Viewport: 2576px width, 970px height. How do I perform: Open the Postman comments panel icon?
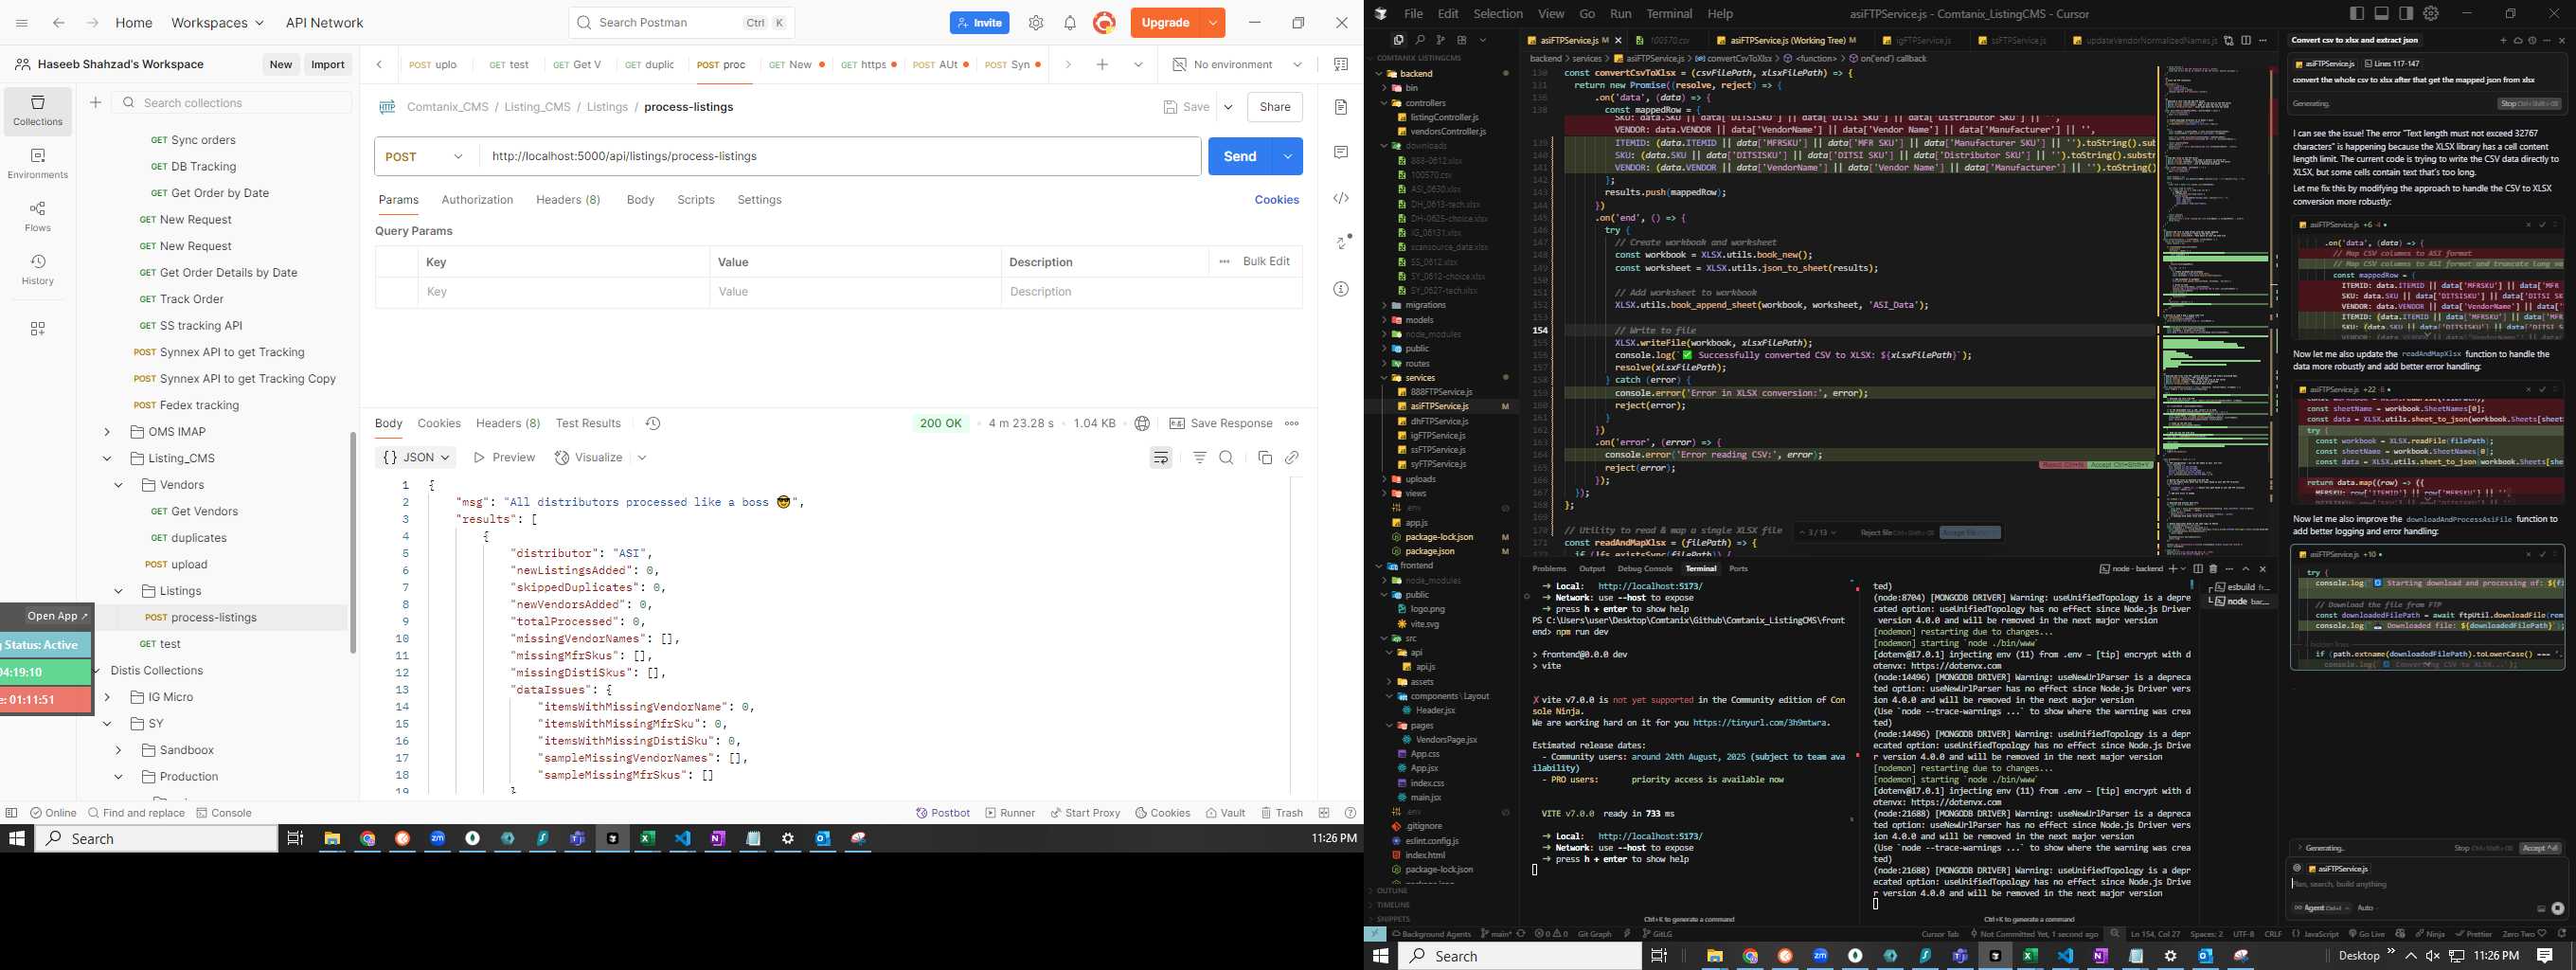pyautogui.click(x=1341, y=152)
